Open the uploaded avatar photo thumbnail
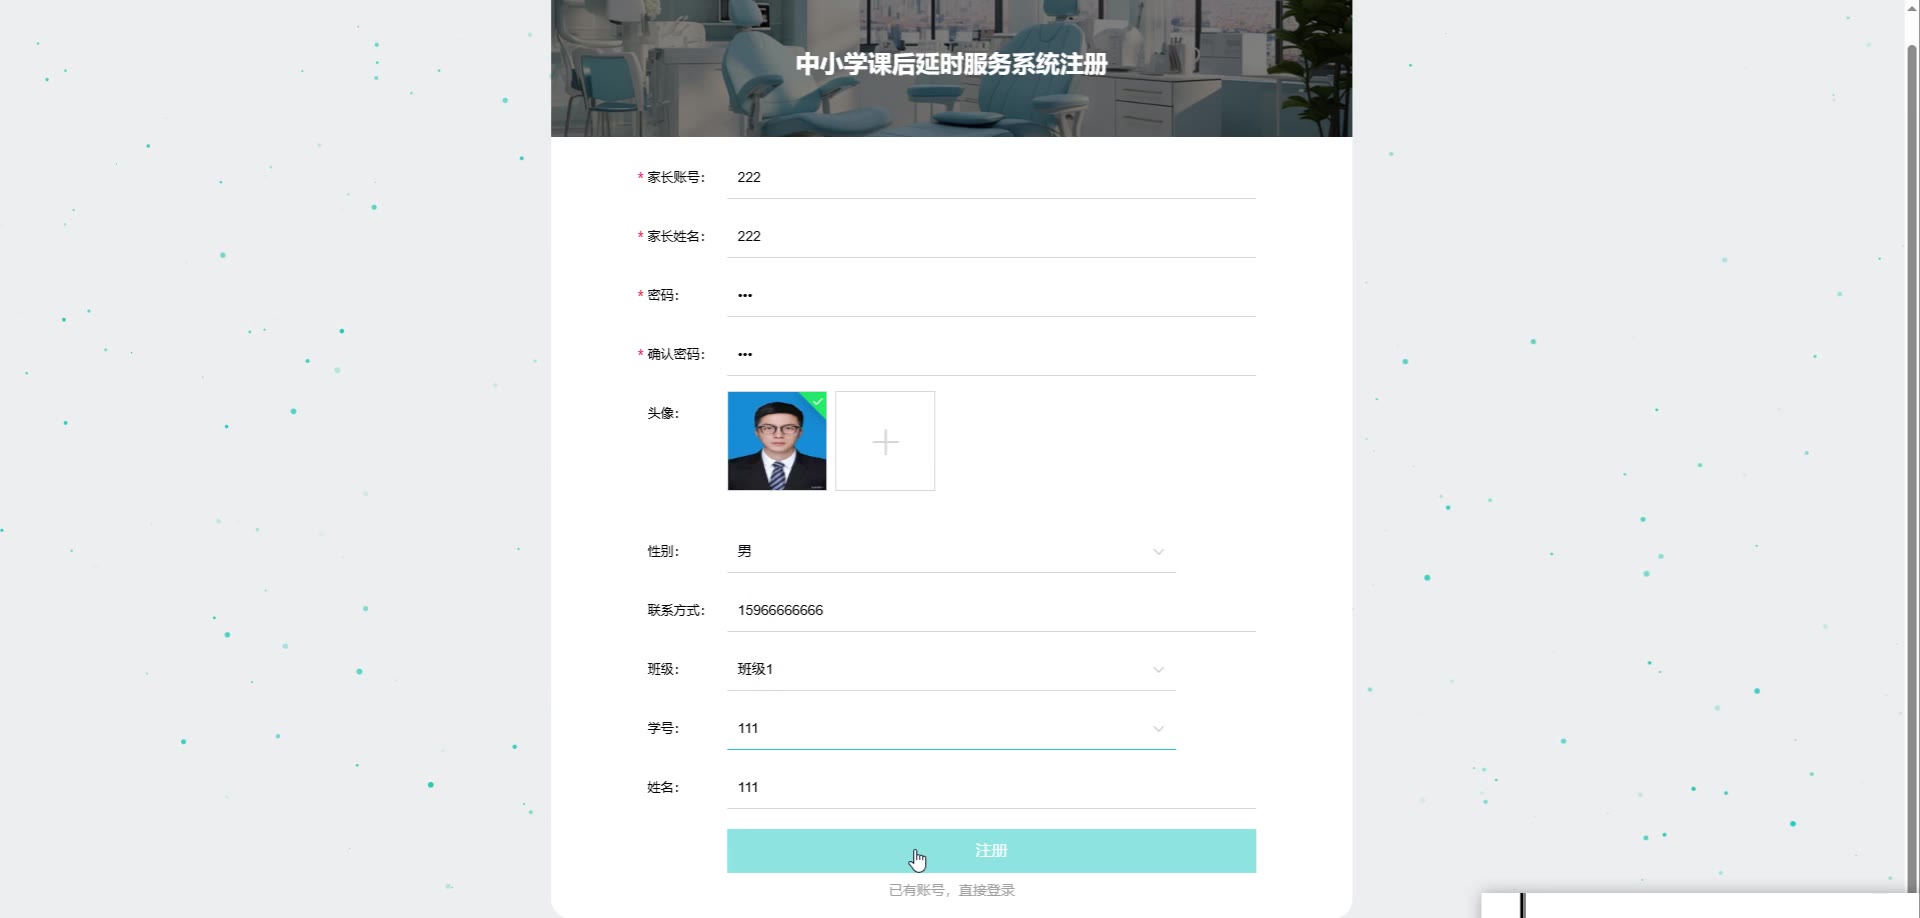The image size is (1920, 918). (777, 441)
